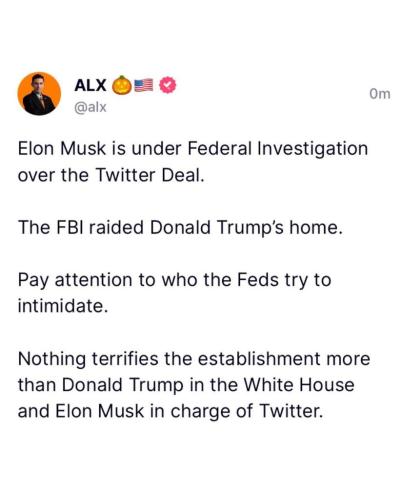Click the American flag emoji in the name
The height and width of the screenshot is (500, 401).
click(x=144, y=85)
